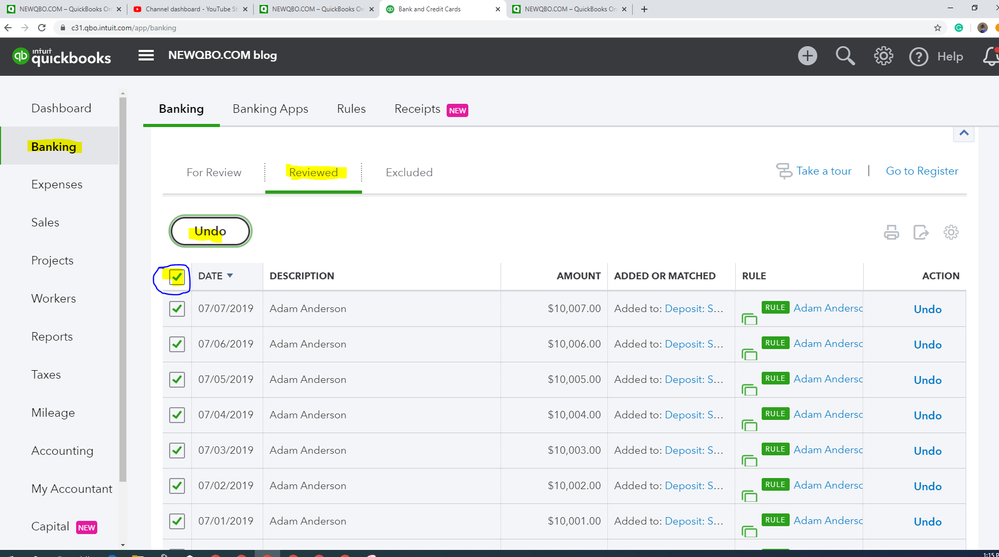
Task: Click RULE badge in 07/03/2019 row
Action: 775,449
